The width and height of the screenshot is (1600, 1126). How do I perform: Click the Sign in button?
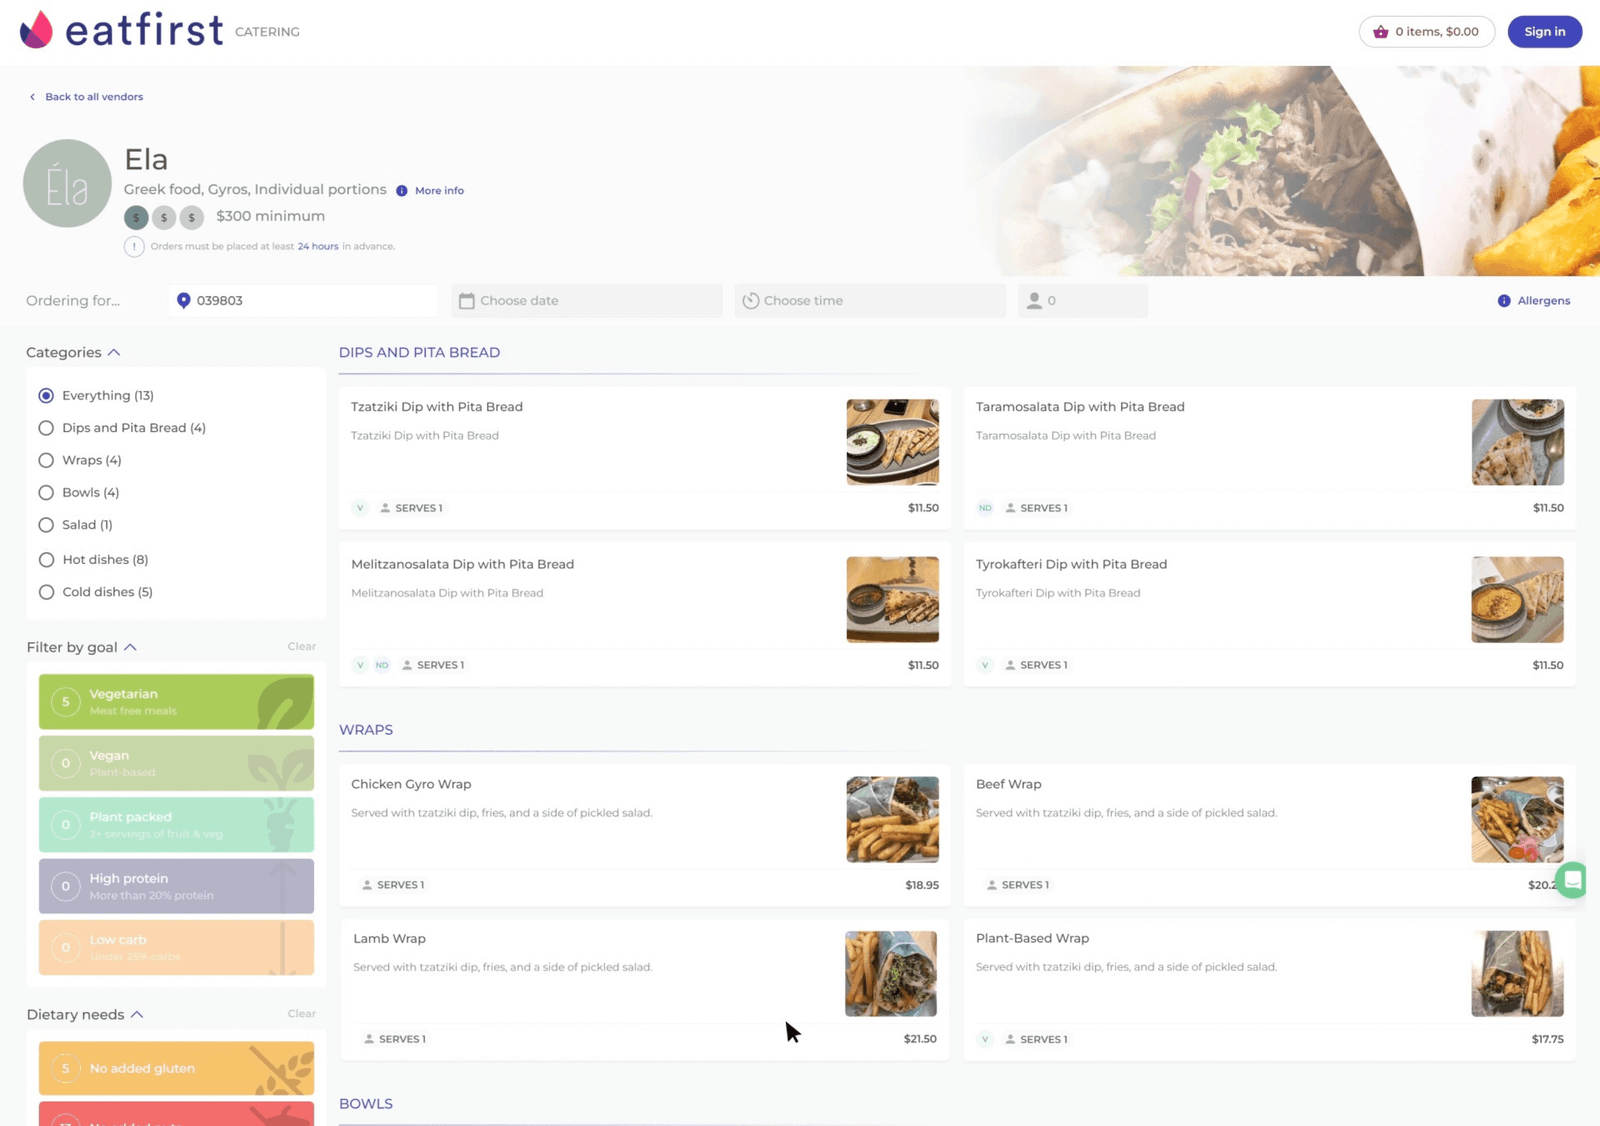point(1544,31)
